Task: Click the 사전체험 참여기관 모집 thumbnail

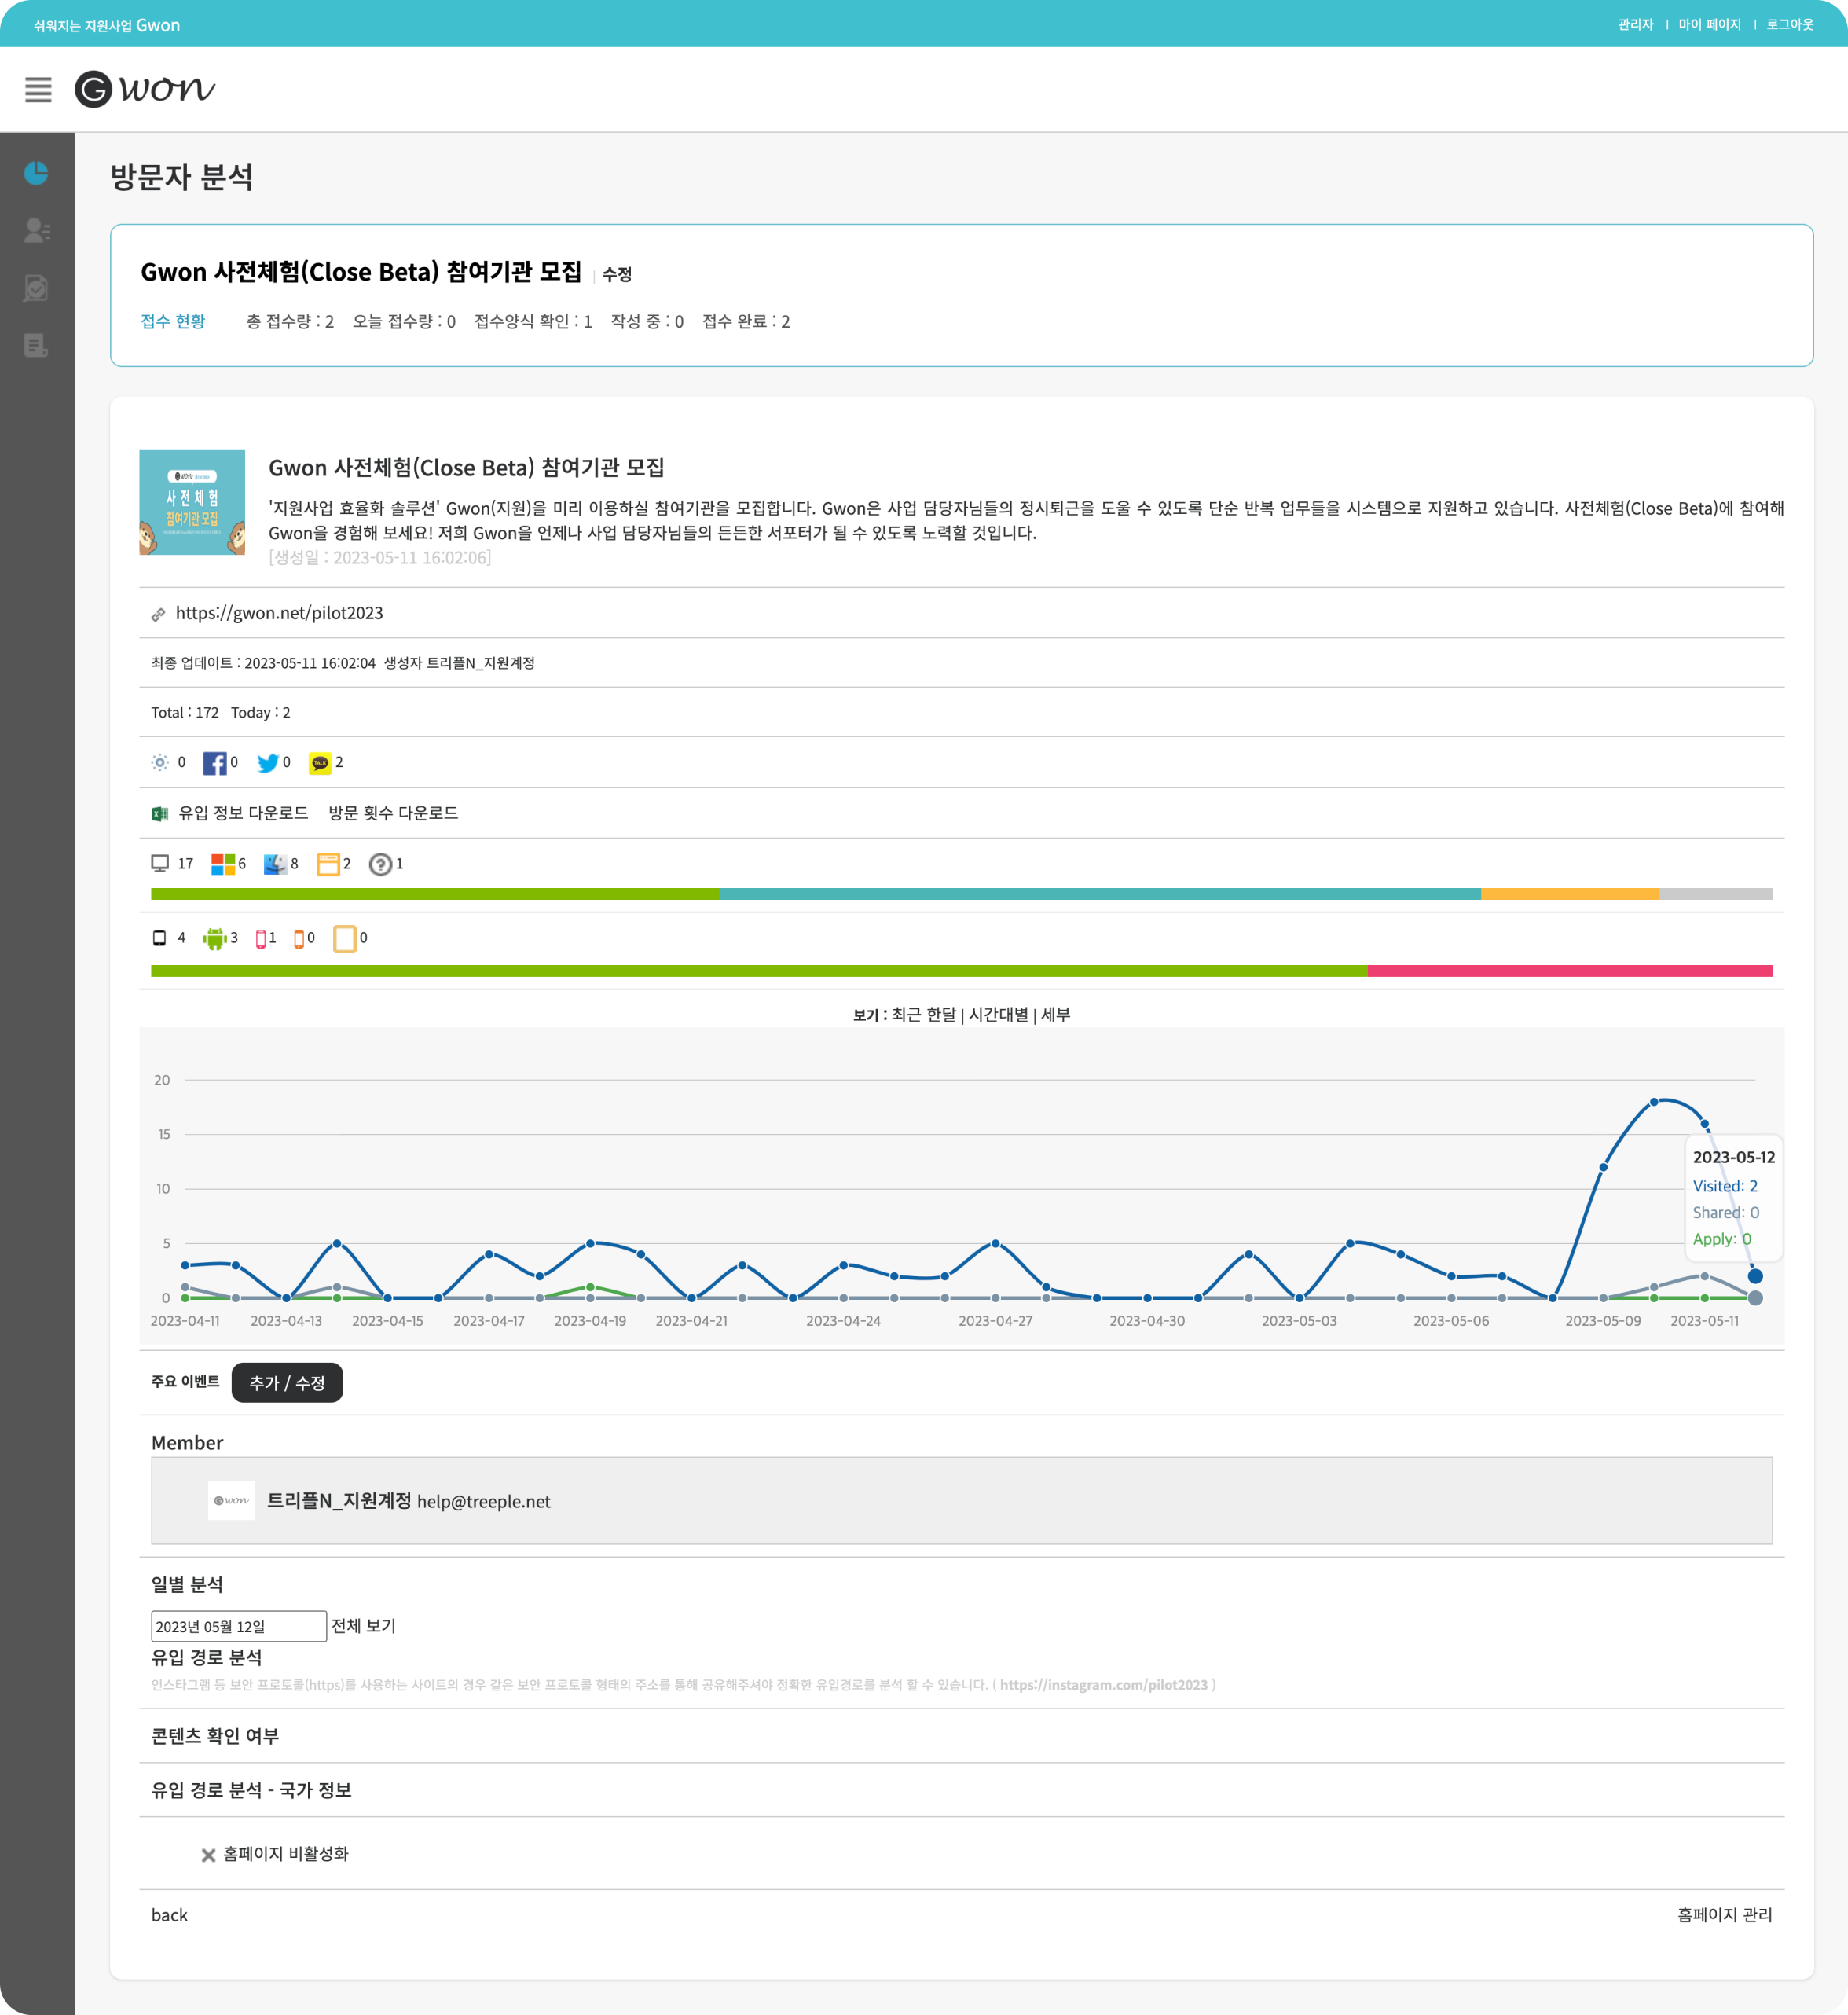Action: point(192,502)
